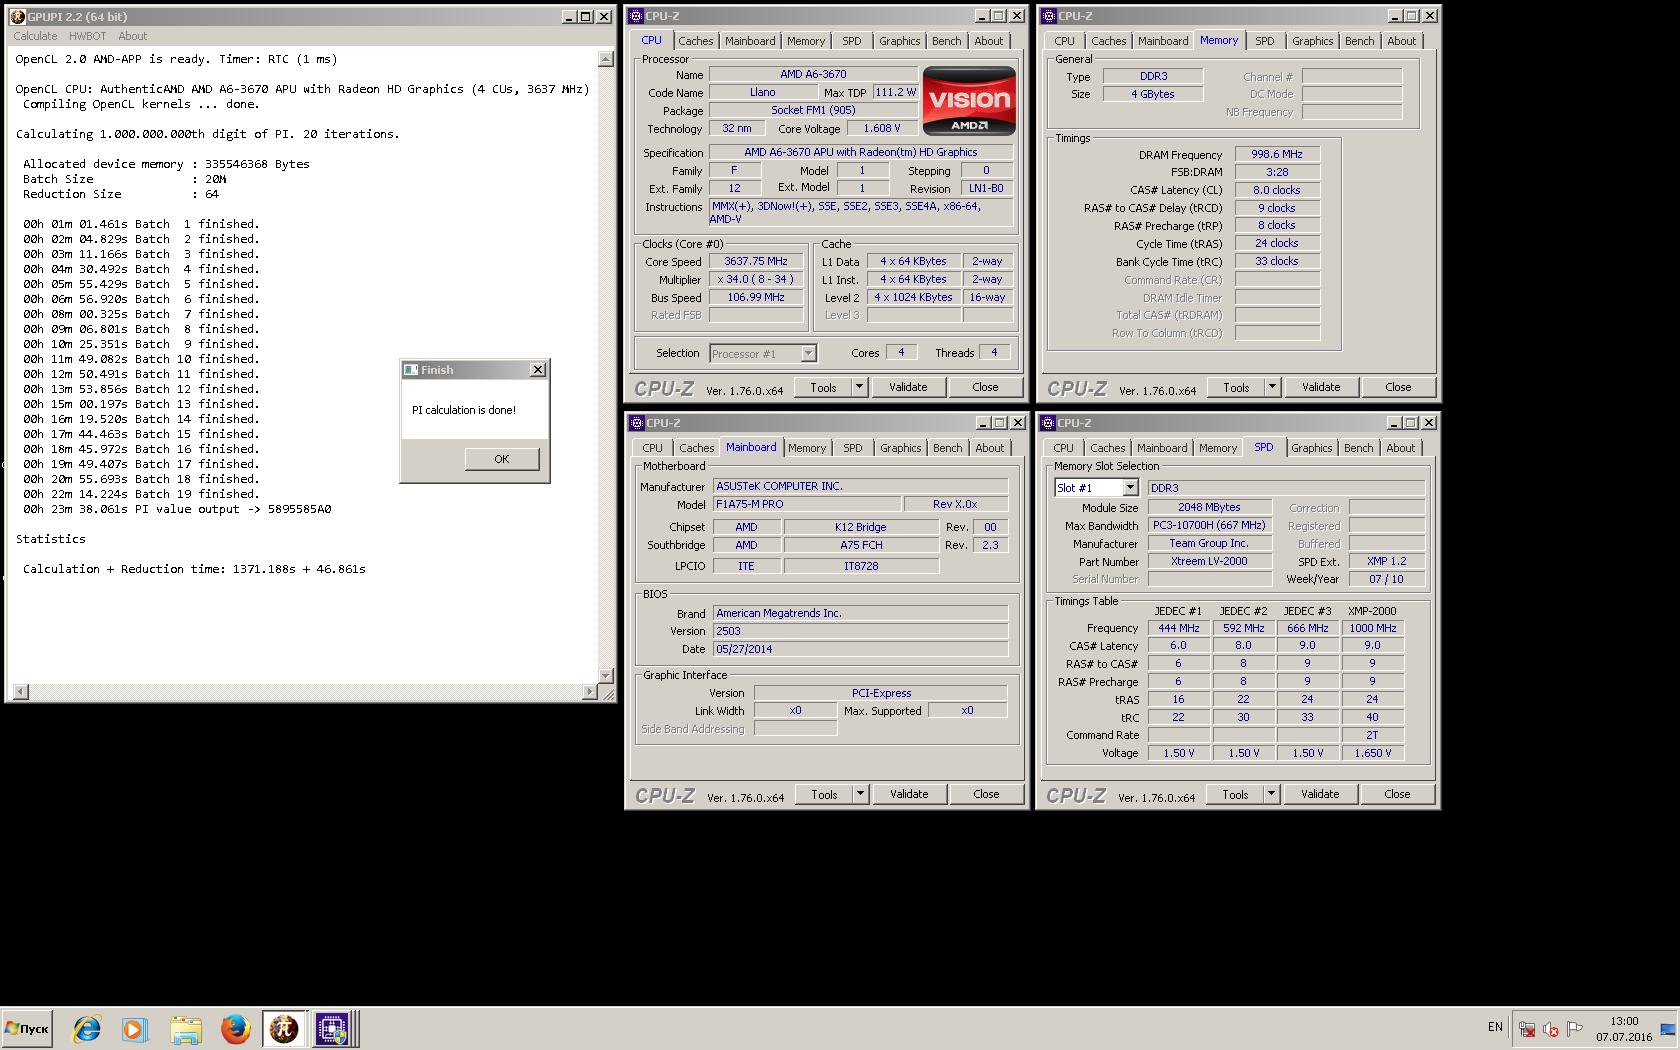This screenshot has height=1050, width=1680.
Task: Click Close in CPU-Z SPD window
Action: coord(1397,794)
